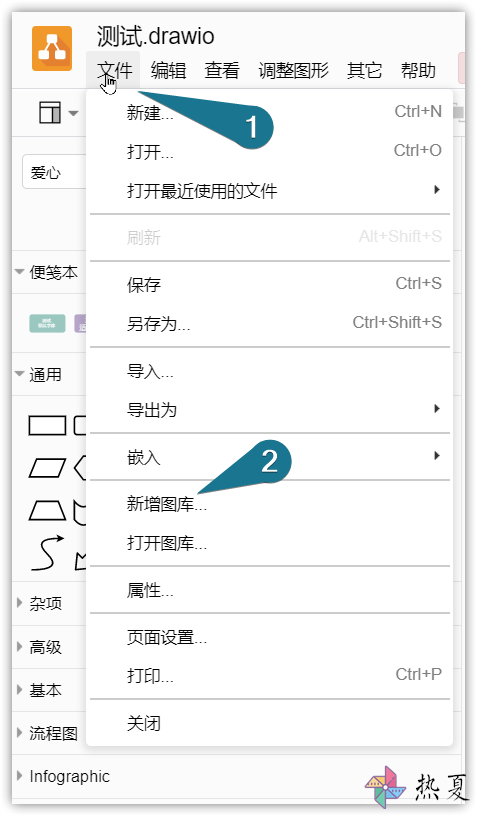Expand the 流程图 shape category

point(47,733)
